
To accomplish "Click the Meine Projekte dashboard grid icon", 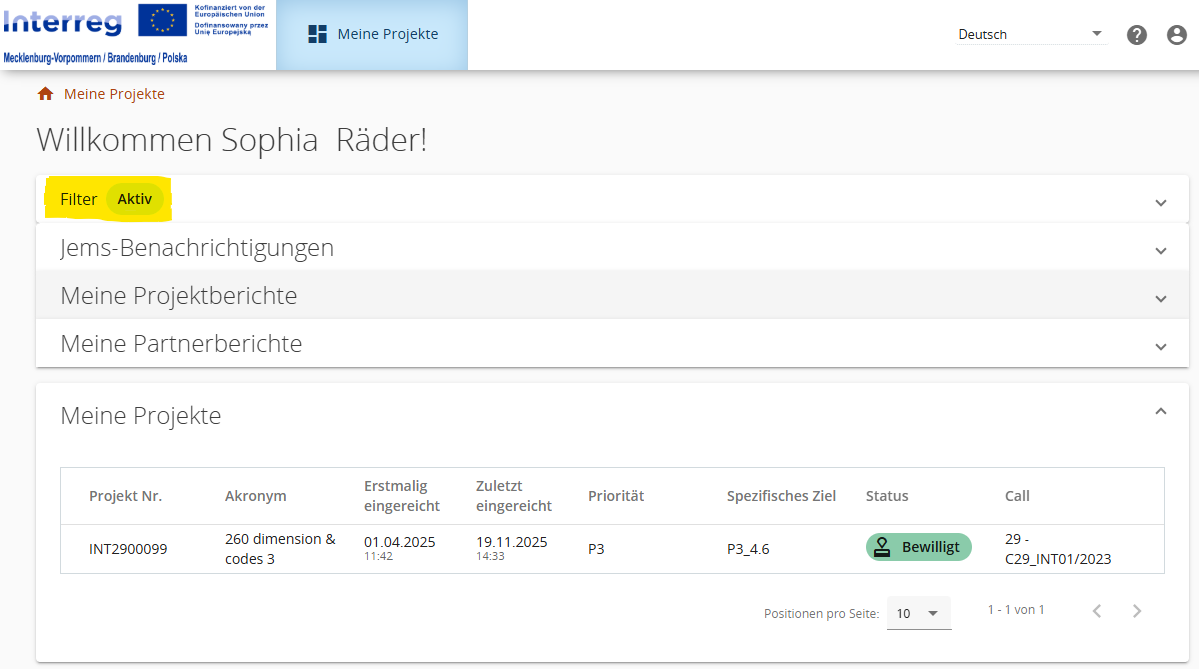I will pyautogui.click(x=318, y=35).
